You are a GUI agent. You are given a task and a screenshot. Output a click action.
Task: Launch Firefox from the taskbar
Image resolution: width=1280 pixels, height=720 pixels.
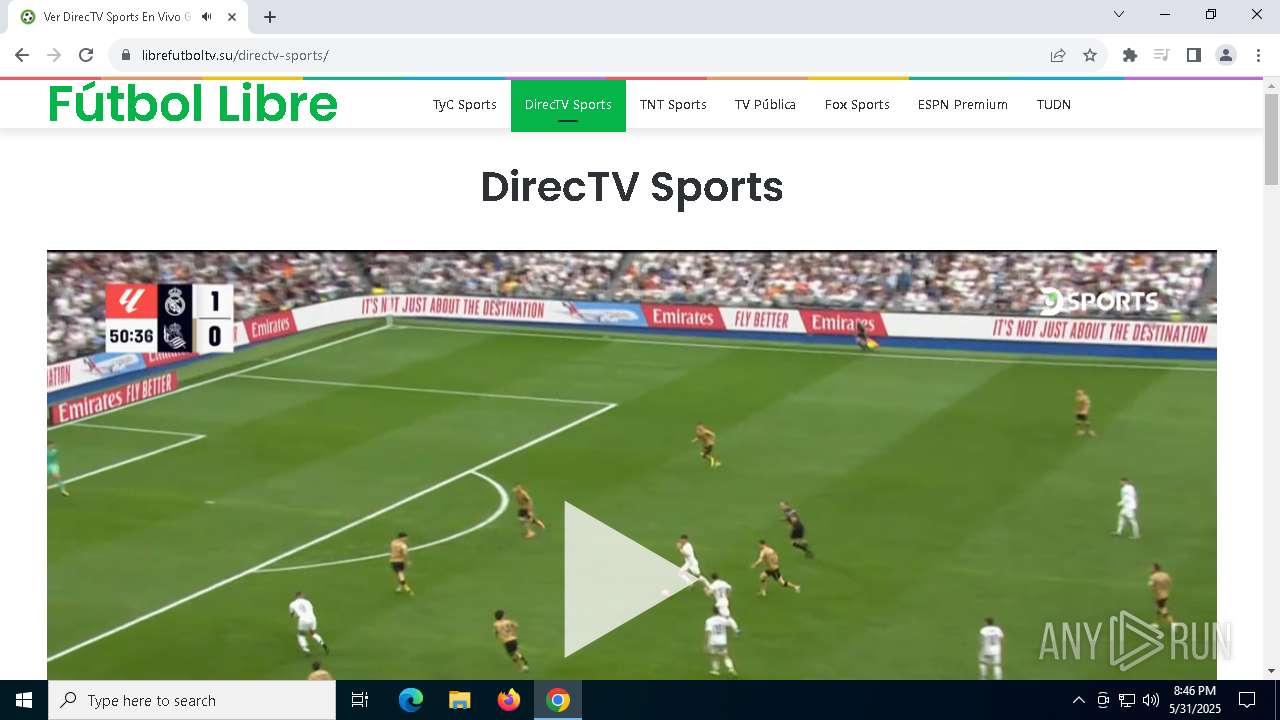point(509,700)
